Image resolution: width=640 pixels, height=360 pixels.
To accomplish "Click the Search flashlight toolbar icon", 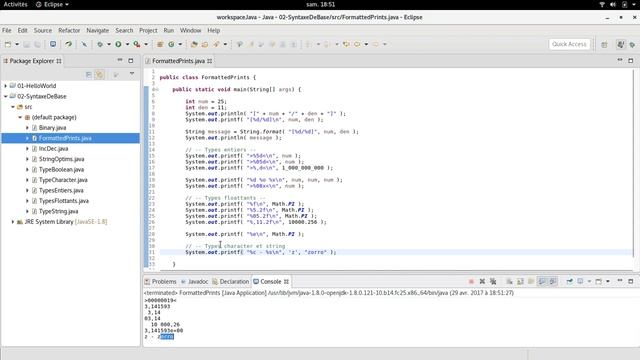I will tap(216, 44).
